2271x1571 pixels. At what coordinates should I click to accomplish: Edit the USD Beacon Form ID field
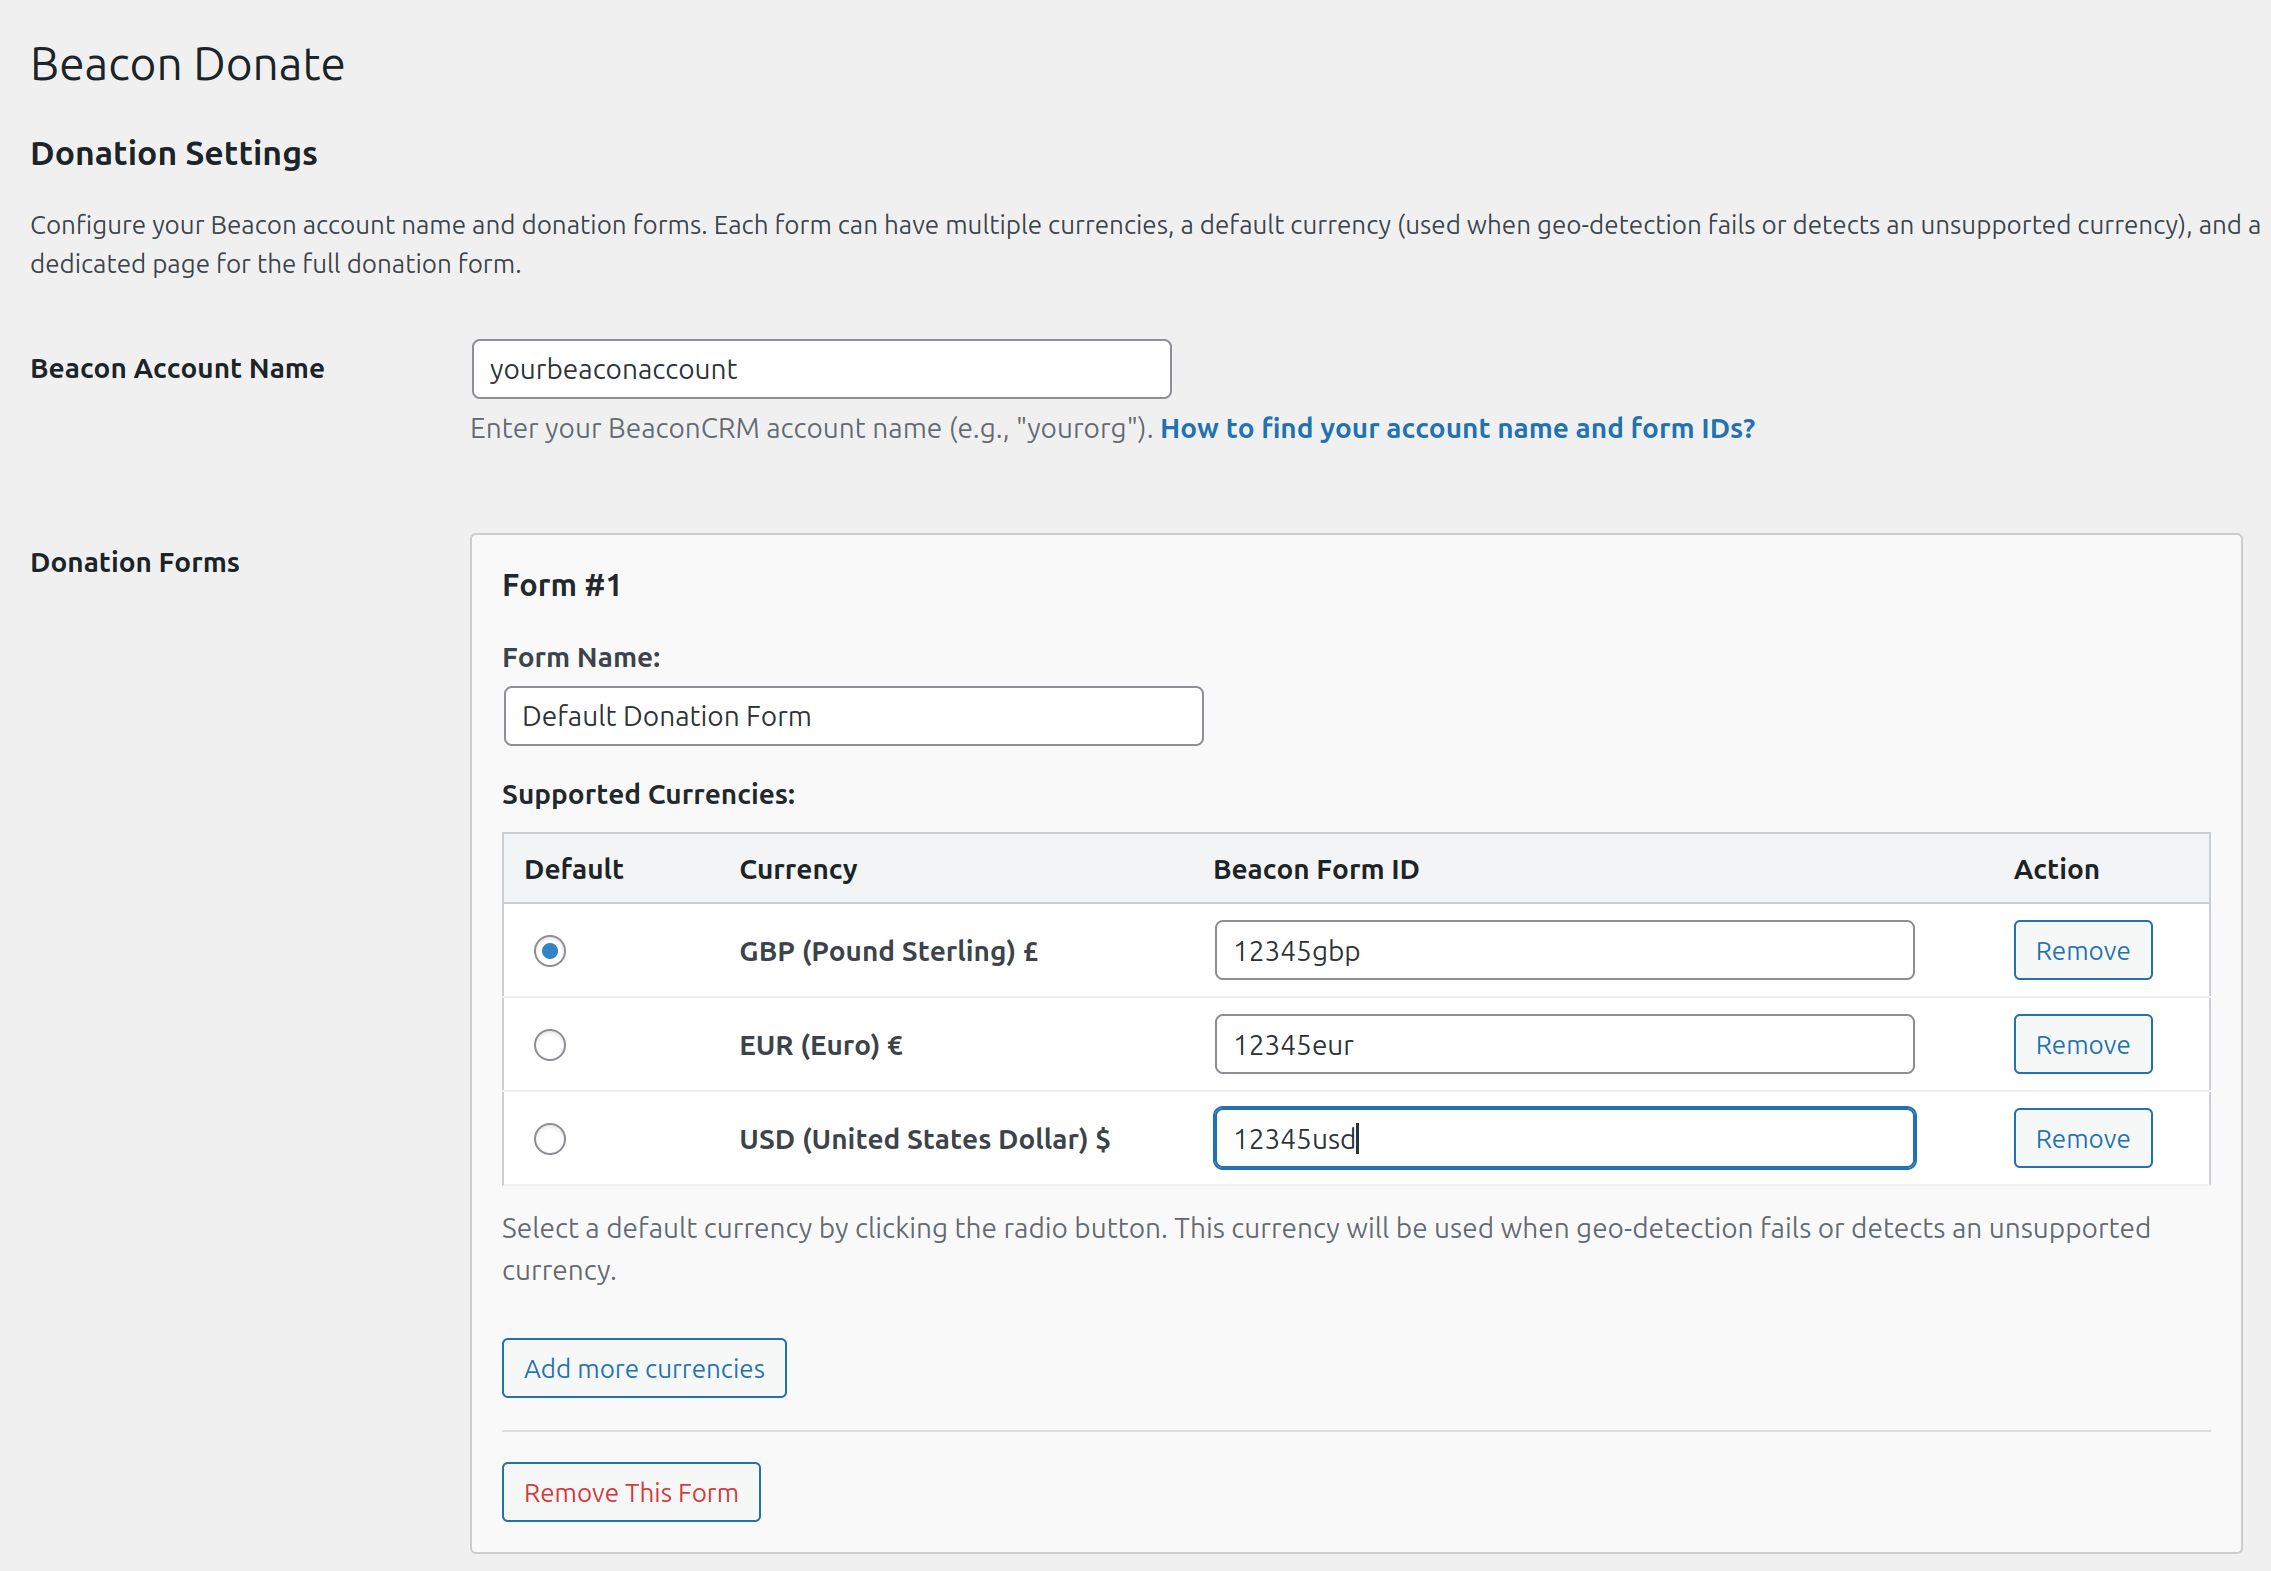(x=1563, y=1137)
